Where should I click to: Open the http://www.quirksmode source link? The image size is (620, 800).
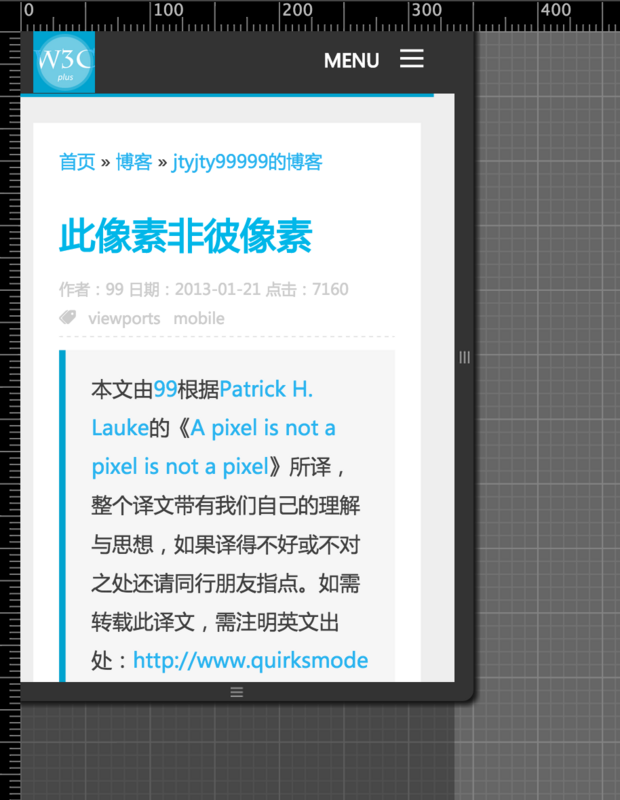pos(251,661)
